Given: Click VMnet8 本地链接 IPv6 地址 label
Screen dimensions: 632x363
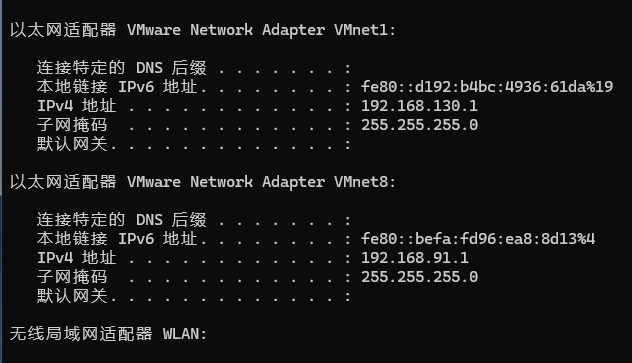Looking at the screenshot, I should point(117,239).
